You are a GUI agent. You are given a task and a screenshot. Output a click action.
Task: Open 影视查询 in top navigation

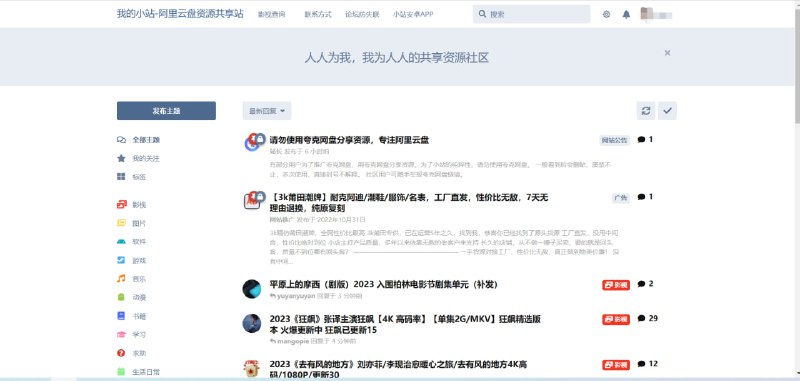click(271, 14)
